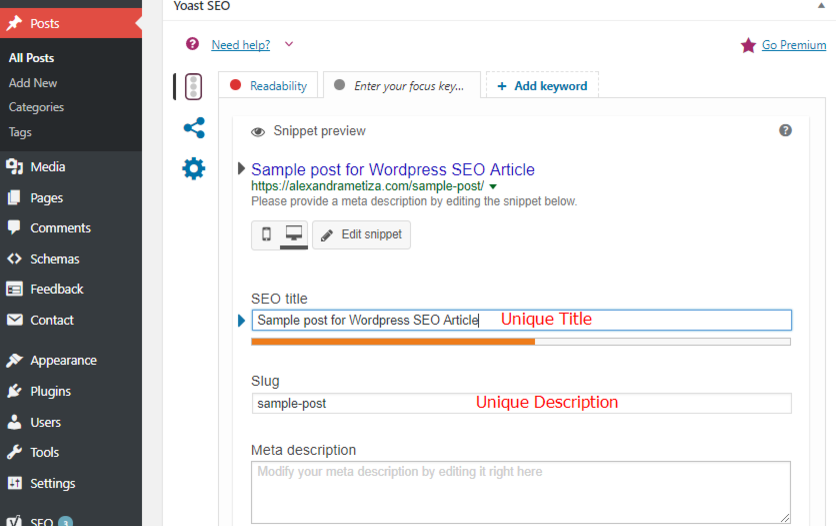Expand the Need help chevron
The image size is (836, 526).
(x=289, y=44)
